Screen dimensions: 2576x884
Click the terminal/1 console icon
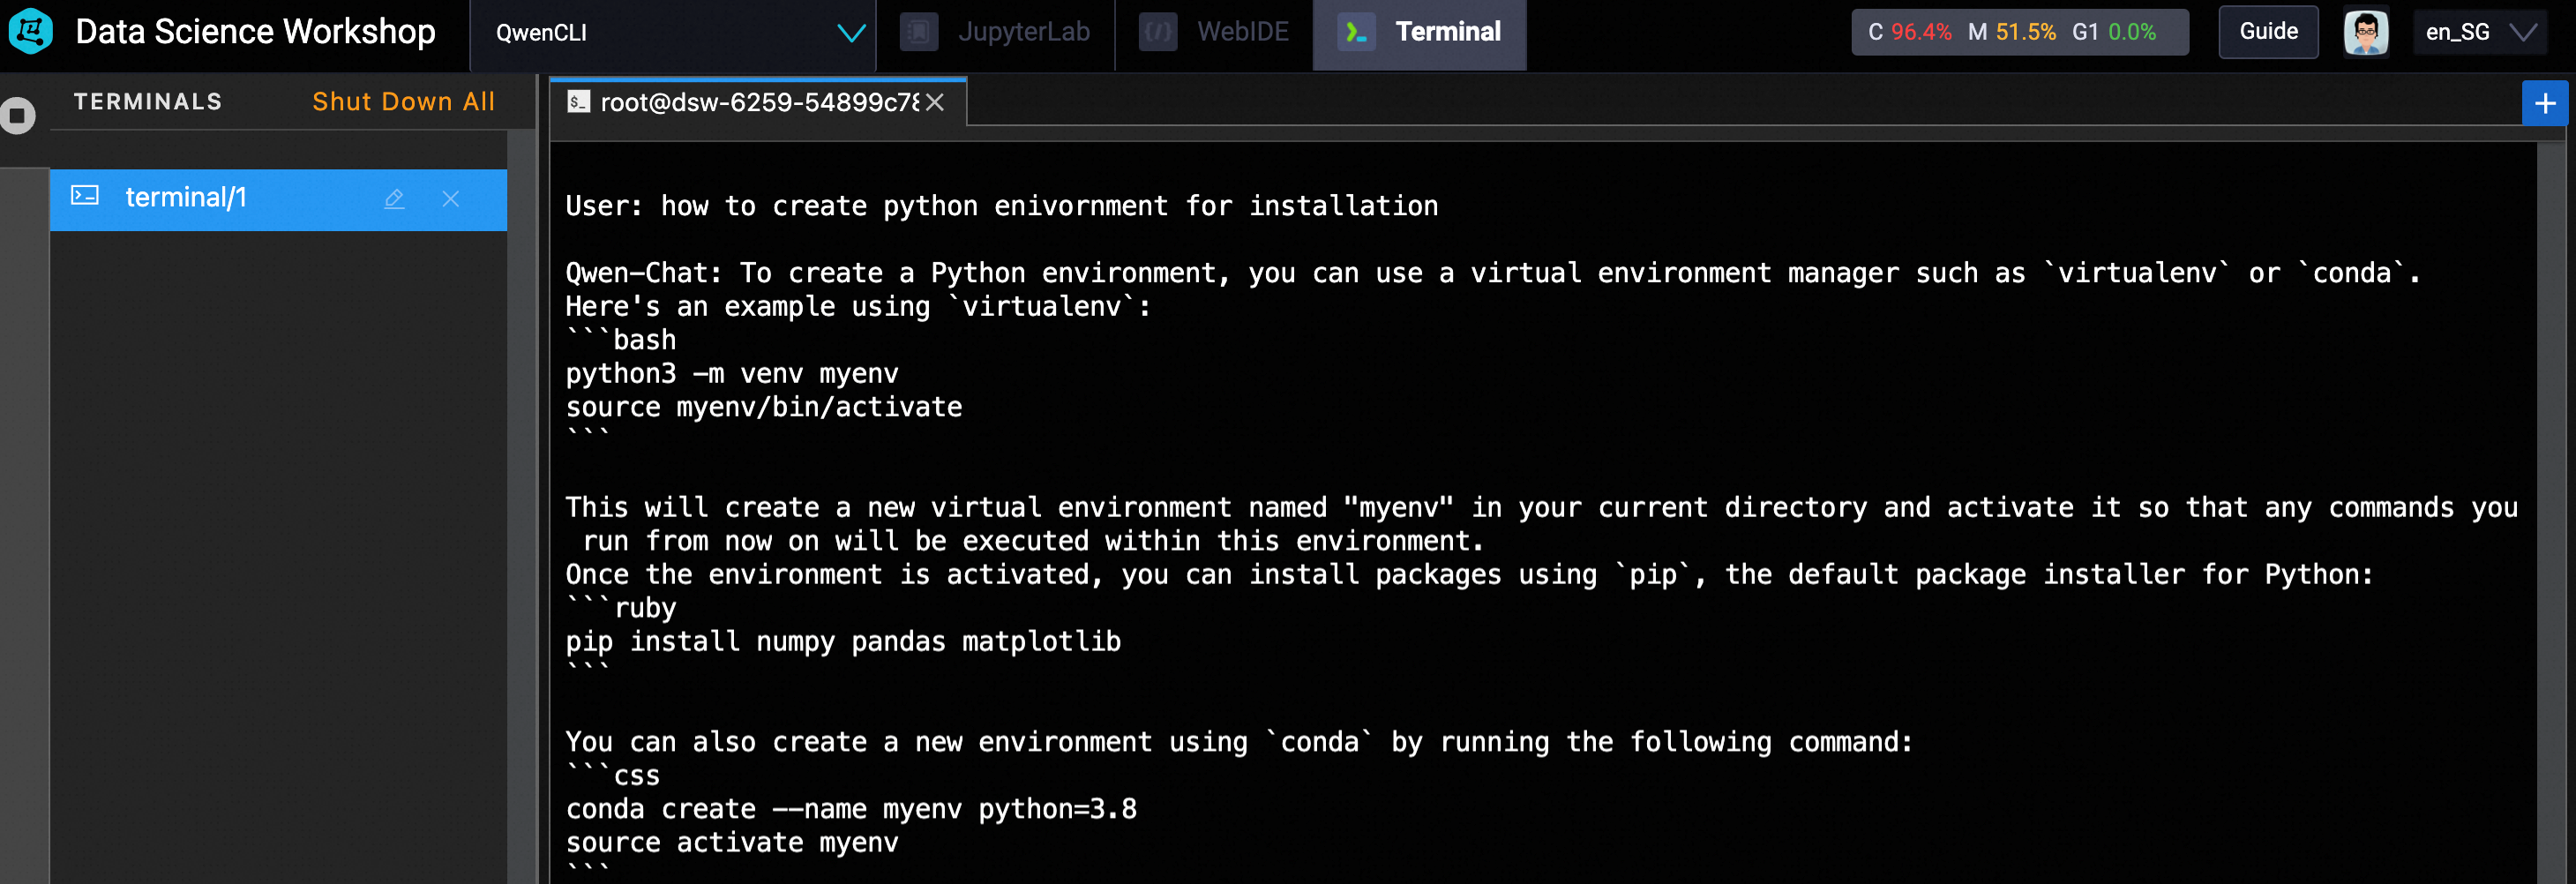tap(85, 196)
